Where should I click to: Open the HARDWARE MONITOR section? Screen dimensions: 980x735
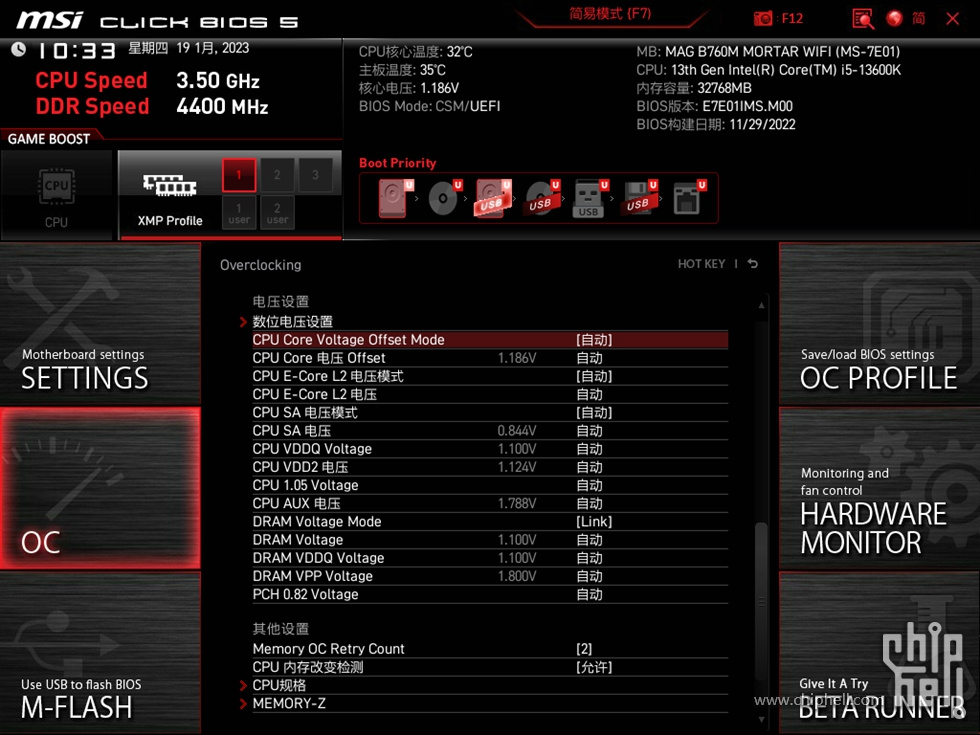tap(879, 488)
